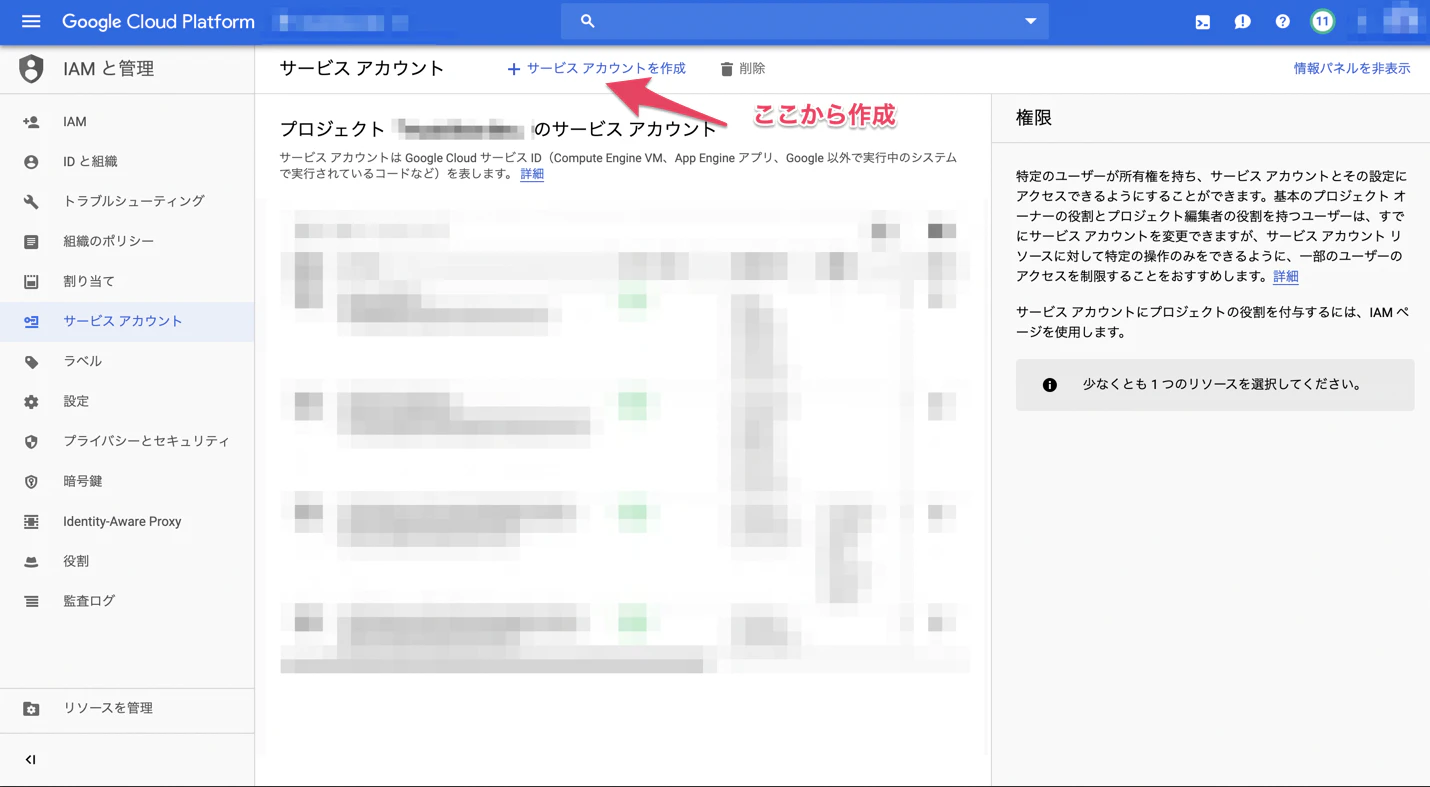Click the Google Cloud Platform logo text
Image resolution: width=1430 pixels, height=787 pixels.
tap(158, 21)
